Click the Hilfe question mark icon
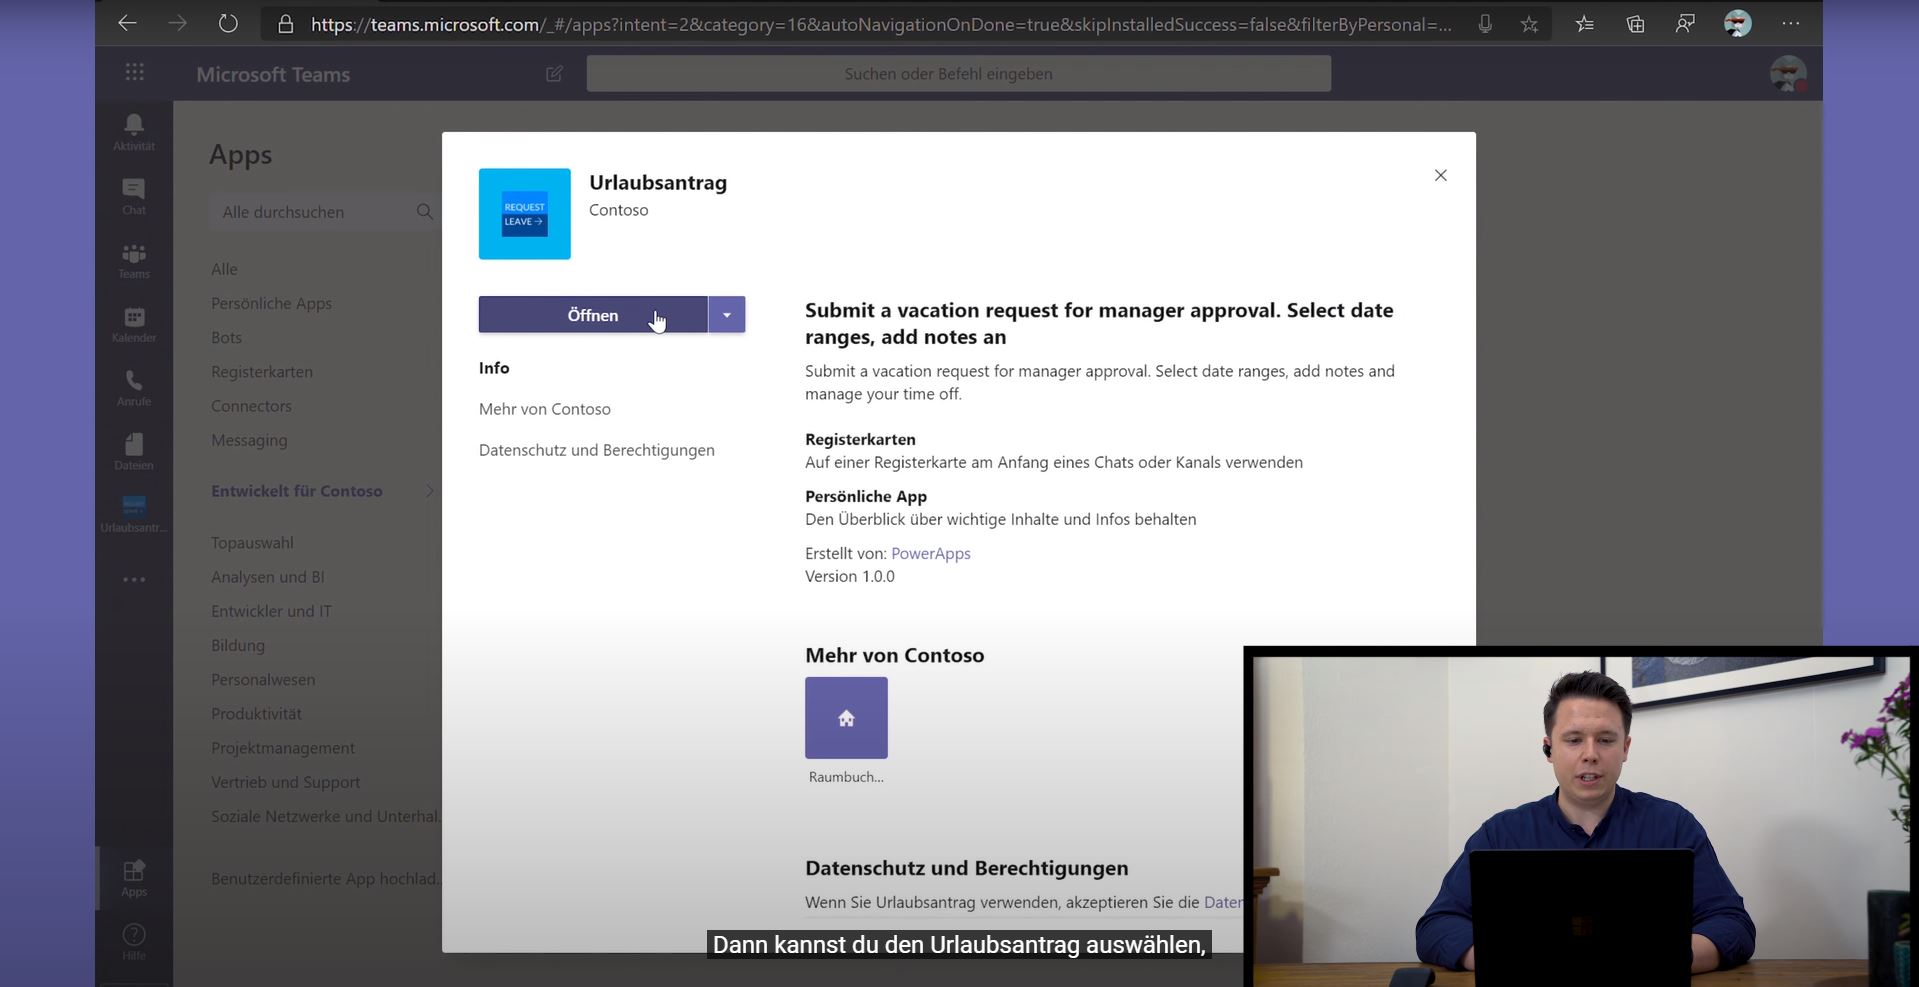 (x=134, y=940)
